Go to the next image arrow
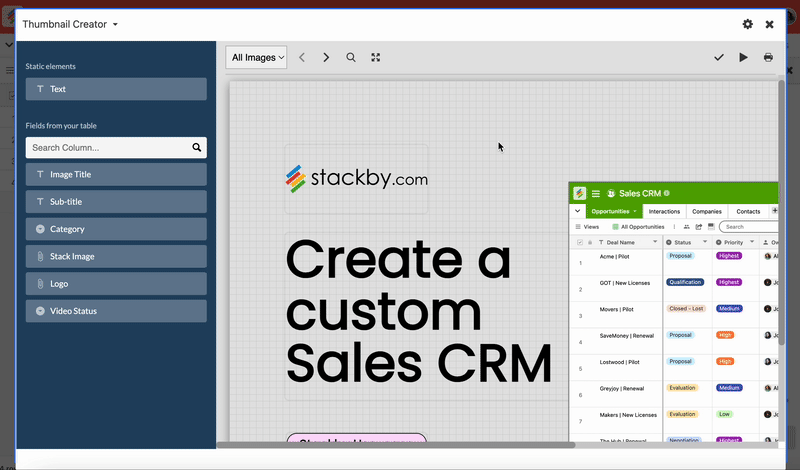 [x=326, y=57]
